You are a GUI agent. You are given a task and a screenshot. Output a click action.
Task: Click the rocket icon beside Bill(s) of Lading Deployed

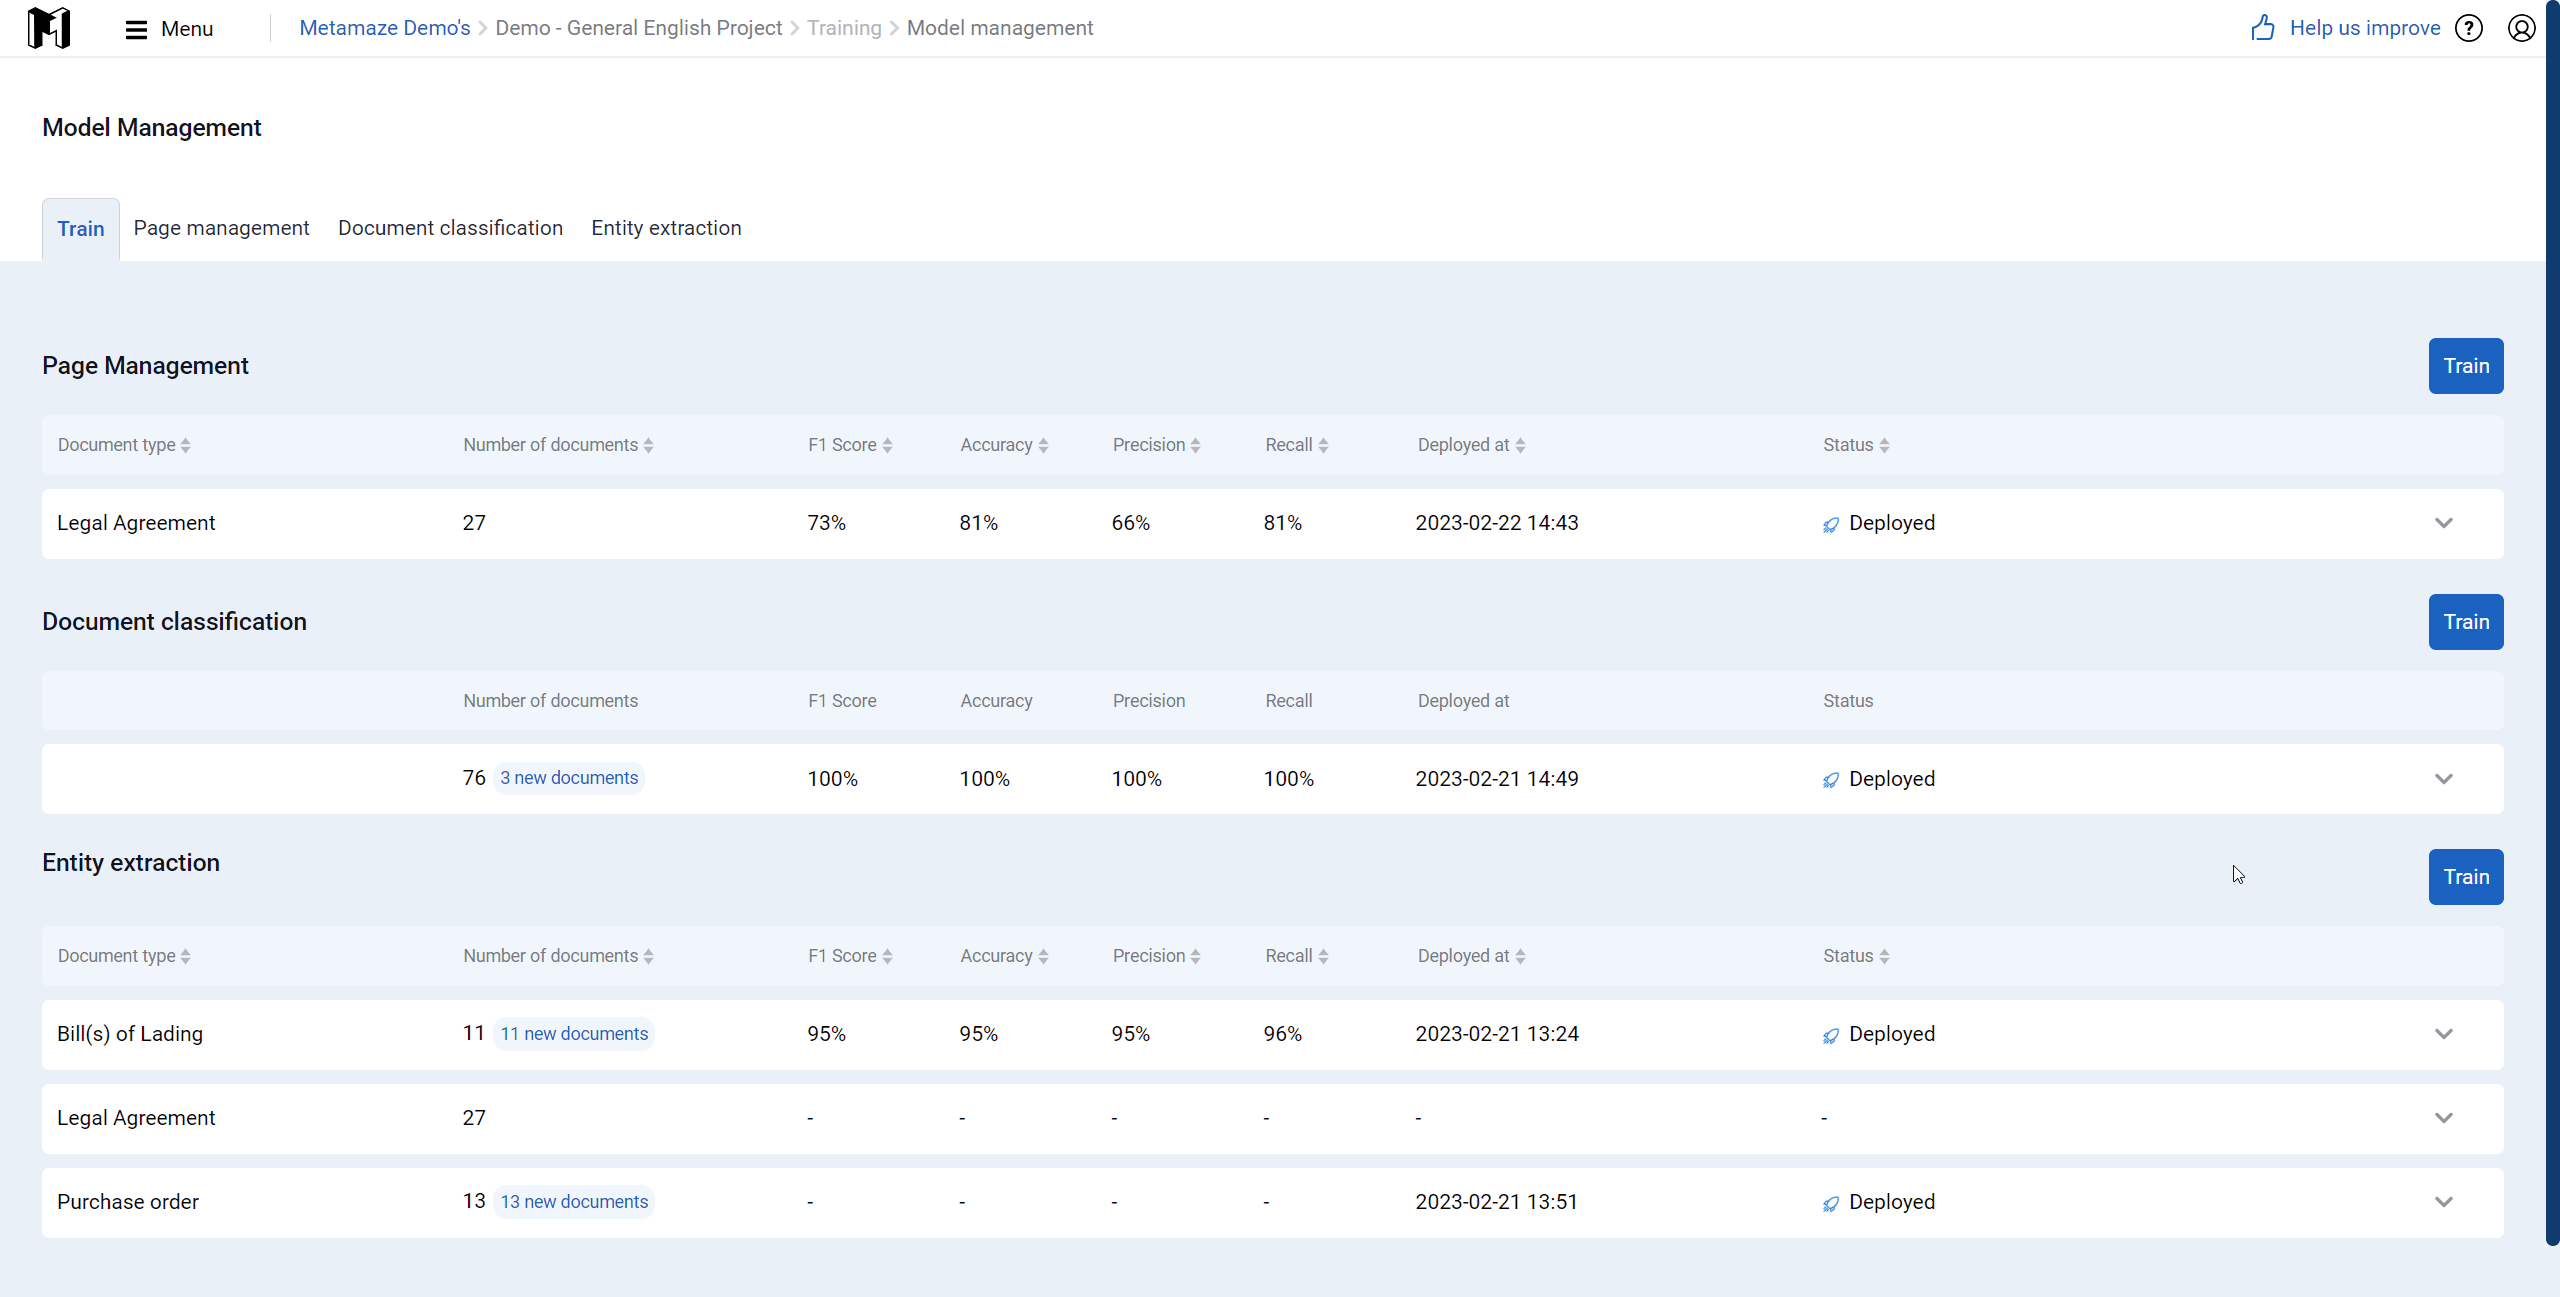(1831, 1036)
